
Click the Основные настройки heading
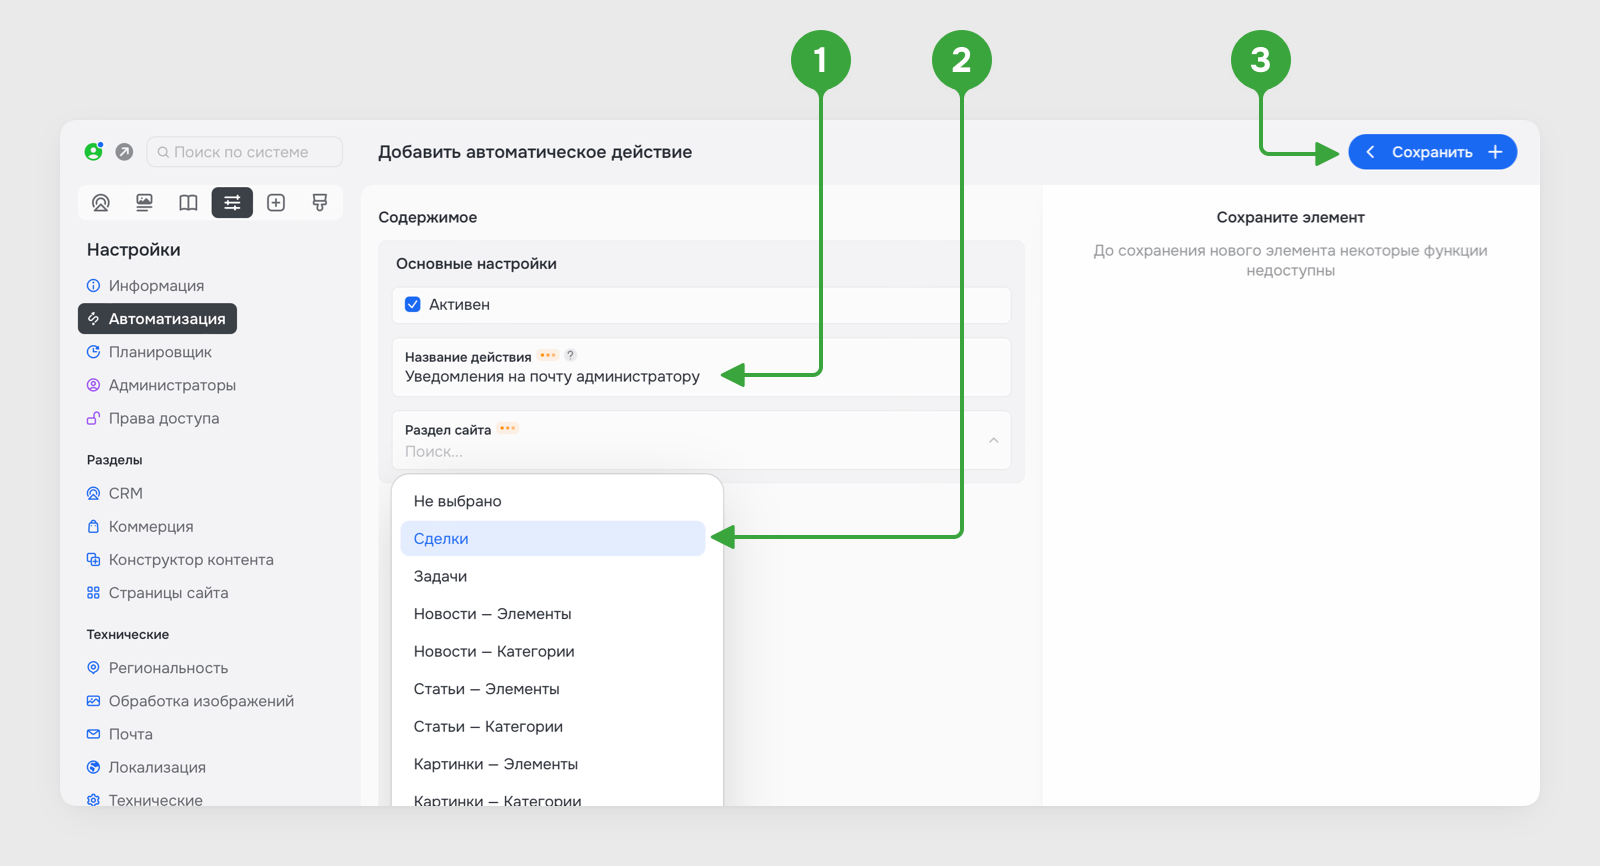476,264
